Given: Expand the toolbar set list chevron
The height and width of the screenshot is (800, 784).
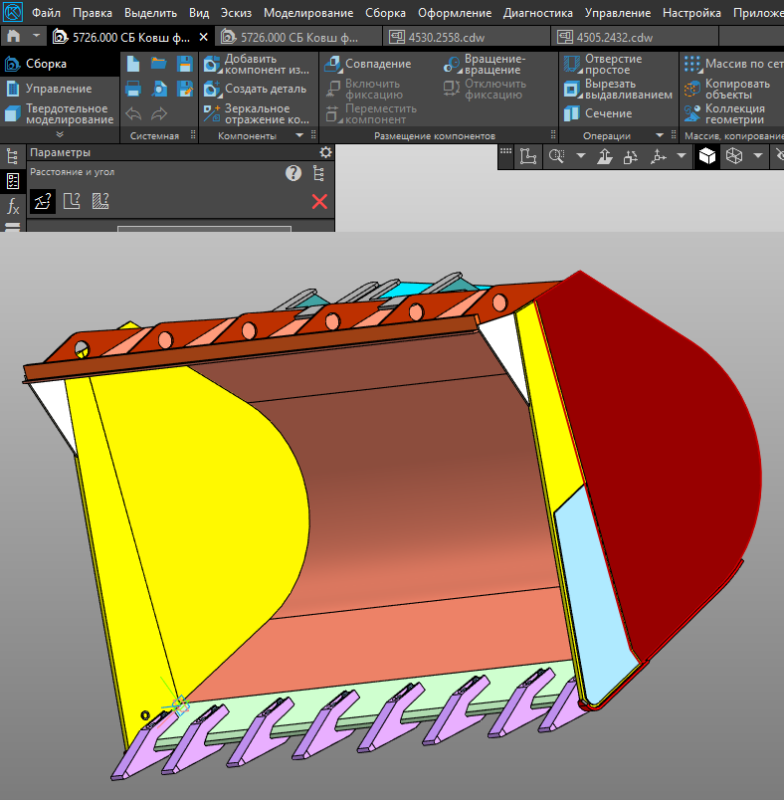Looking at the screenshot, I should coord(60,135).
